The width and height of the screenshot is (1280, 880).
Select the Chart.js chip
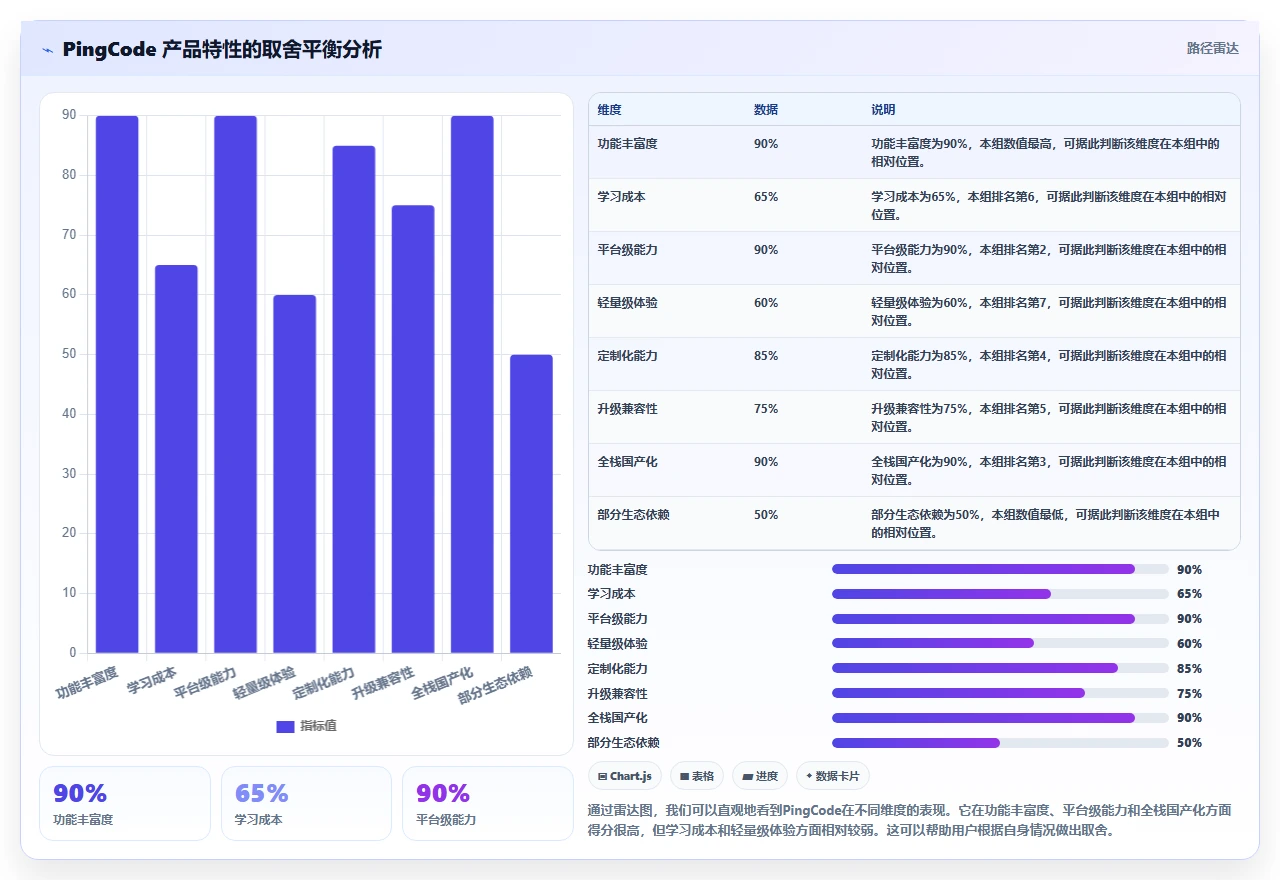625,776
